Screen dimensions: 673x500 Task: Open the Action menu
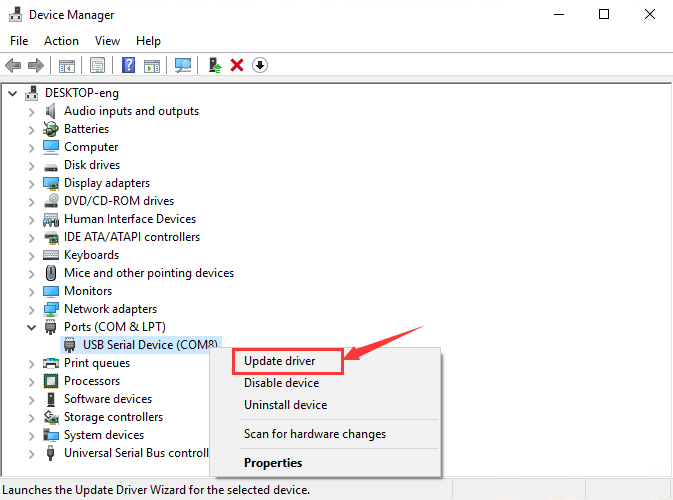pyautogui.click(x=61, y=41)
